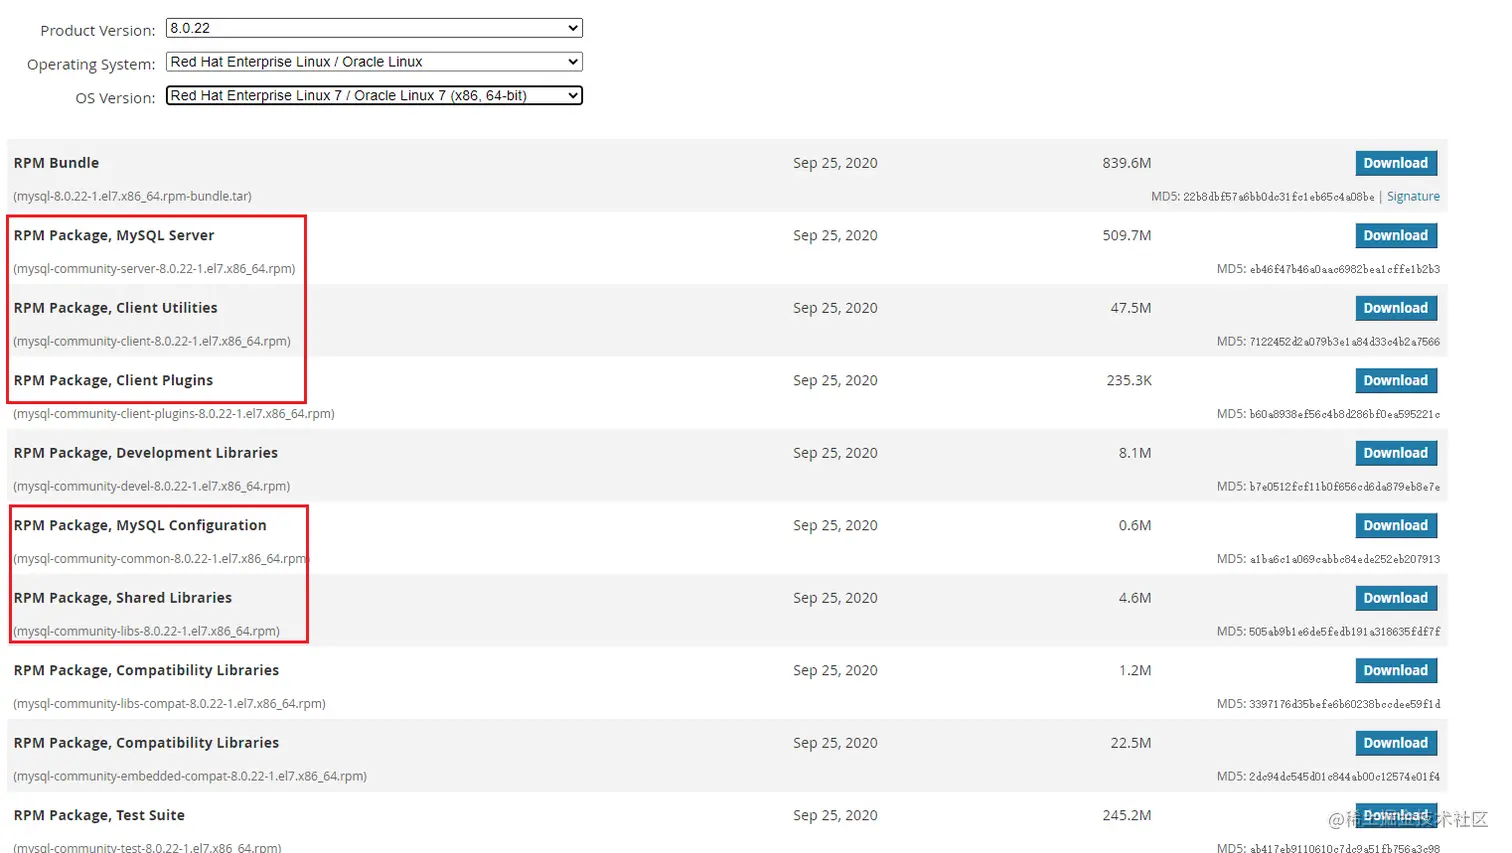Click the 0.6M size of MySQL Configuration

[1135, 526]
